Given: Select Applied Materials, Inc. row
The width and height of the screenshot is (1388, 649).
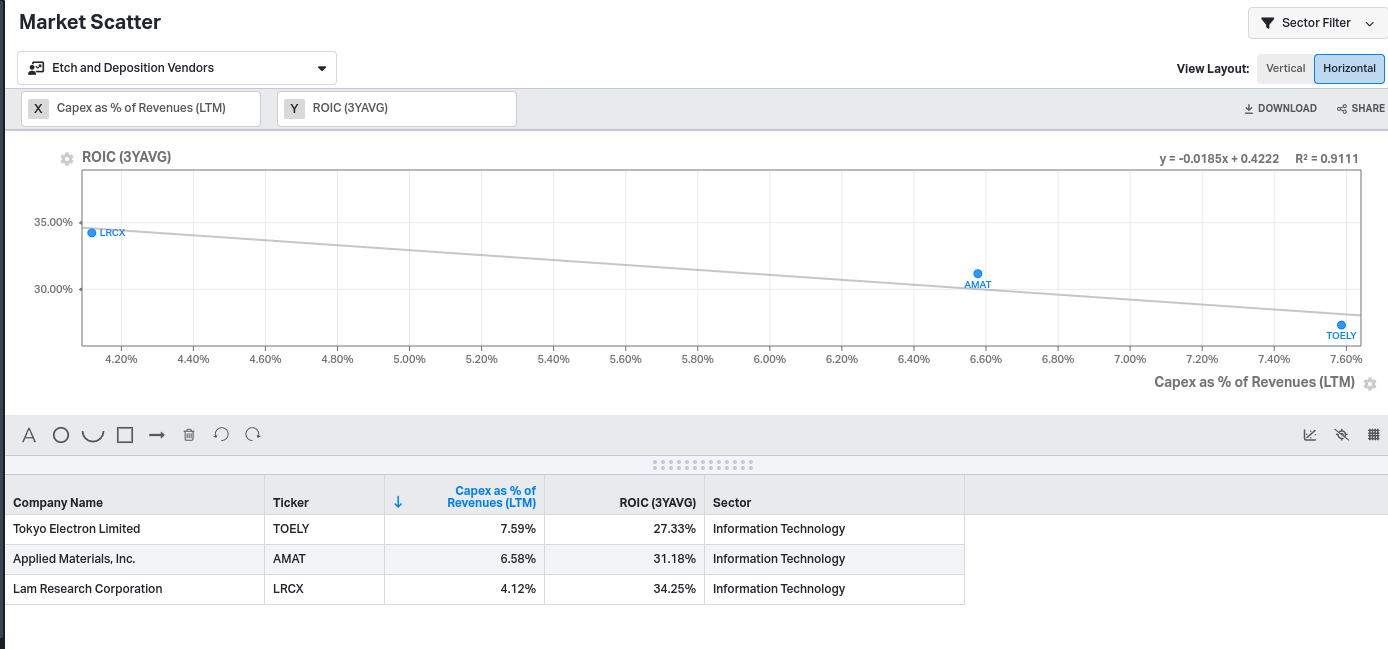Looking at the screenshot, I should coord(485,559).
